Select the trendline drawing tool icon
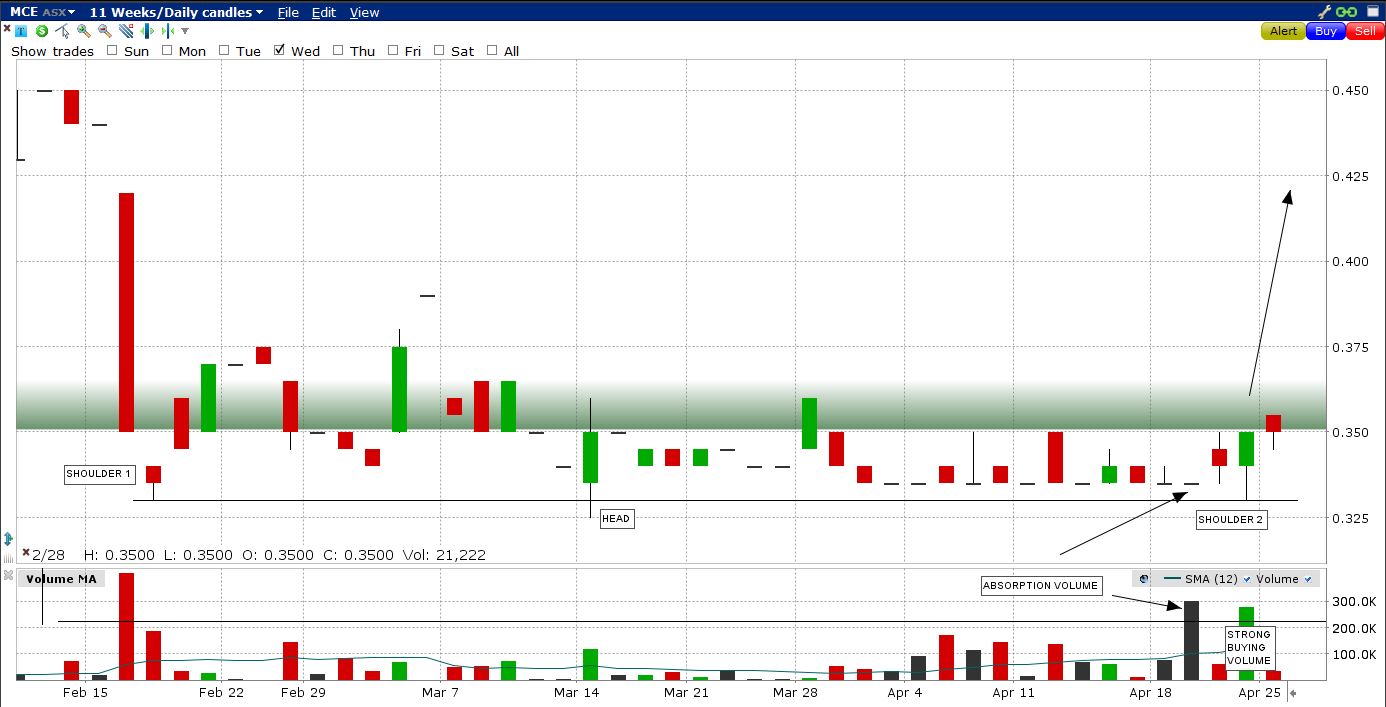 126,31
